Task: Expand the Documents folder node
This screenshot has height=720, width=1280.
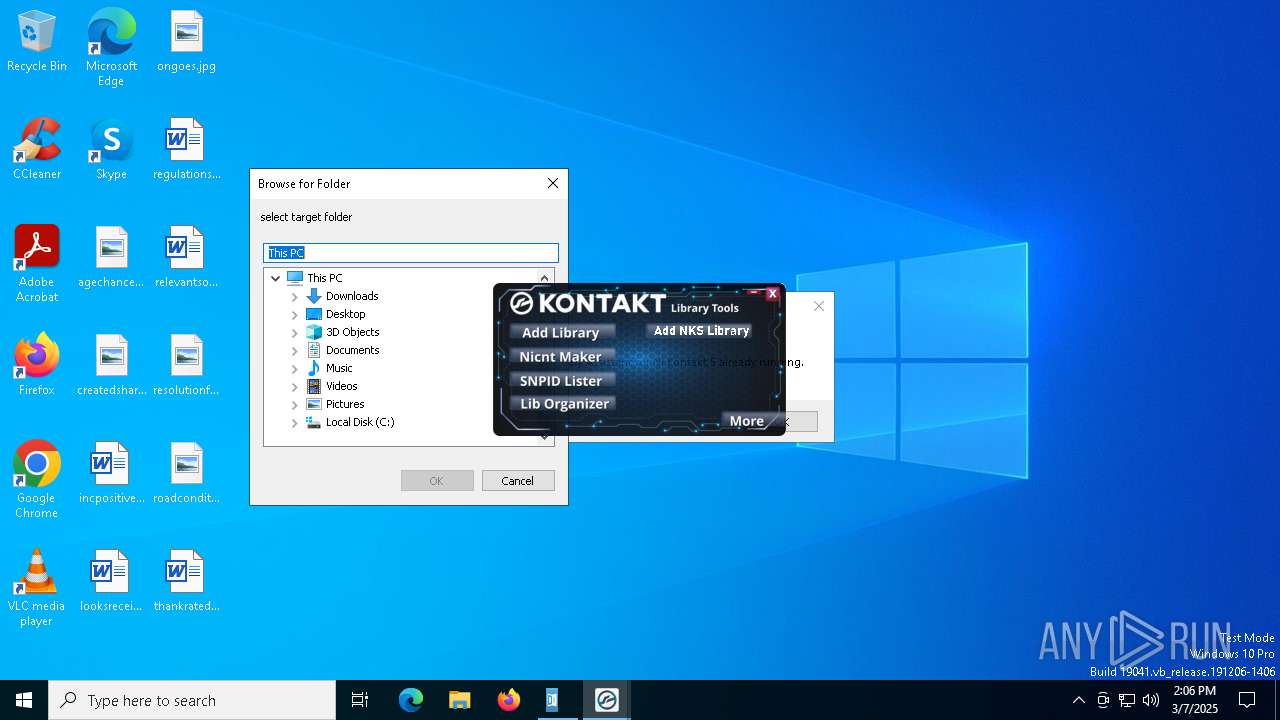Action: coord(295,351)
